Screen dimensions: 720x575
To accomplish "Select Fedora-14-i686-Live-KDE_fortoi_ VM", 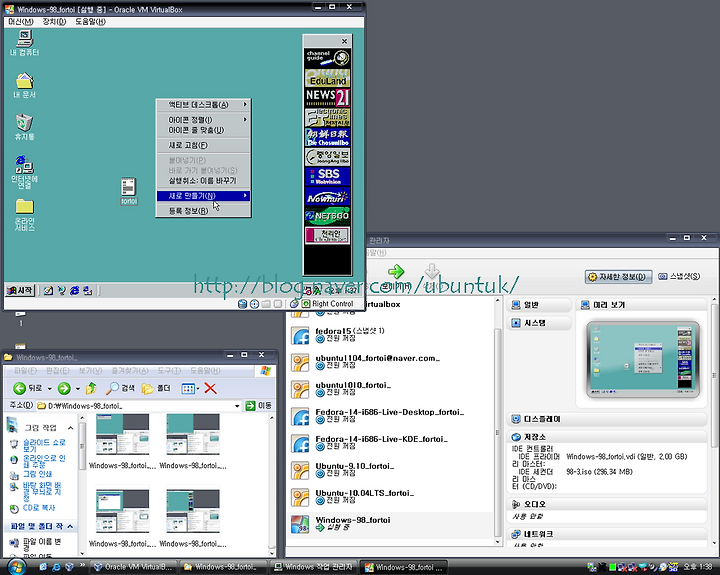I will pyautogui.click(x=390, y=444).
